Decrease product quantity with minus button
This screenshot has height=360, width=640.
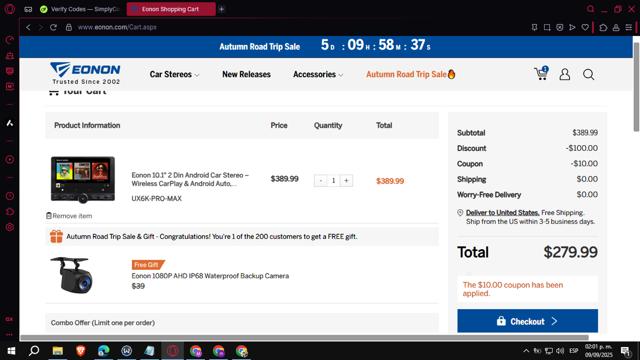321,180
